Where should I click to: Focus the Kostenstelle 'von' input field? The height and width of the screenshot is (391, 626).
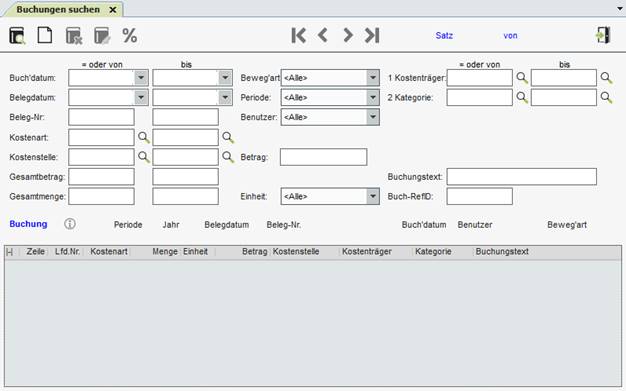click(101, 157)
